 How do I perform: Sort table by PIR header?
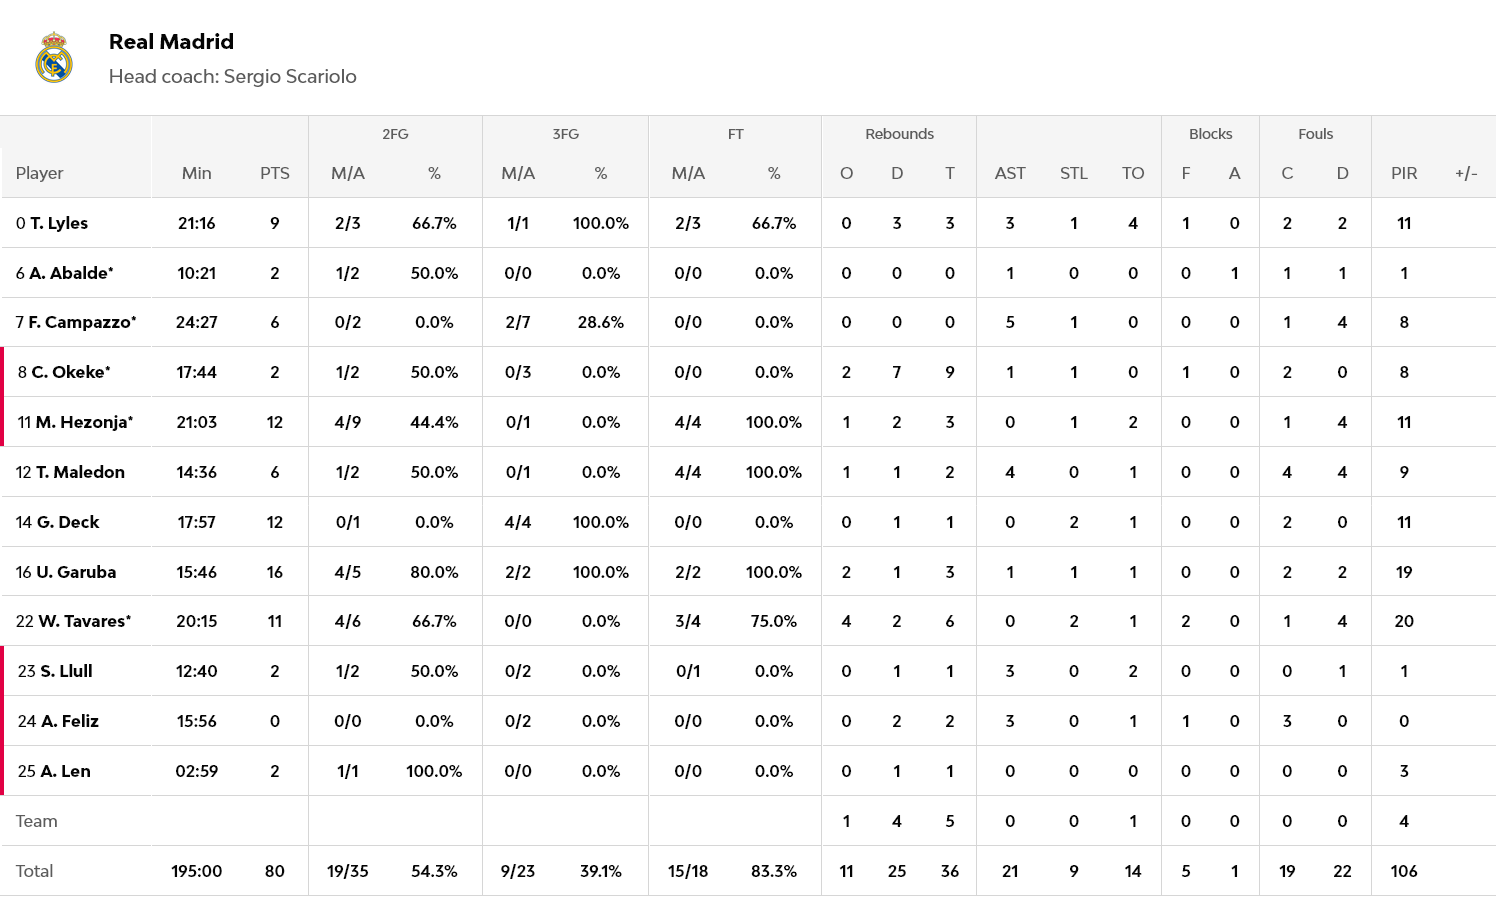click(x=1403, y=173)
